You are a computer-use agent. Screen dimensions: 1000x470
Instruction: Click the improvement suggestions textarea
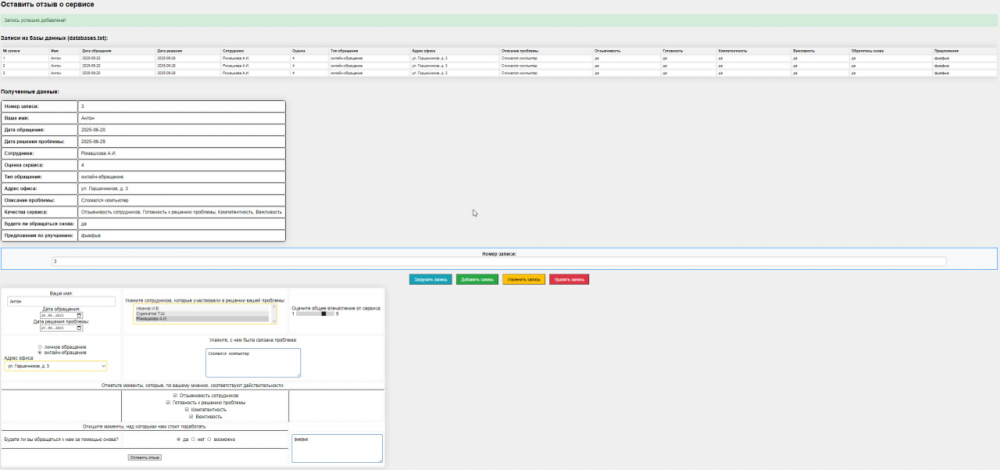coord(337,448)
